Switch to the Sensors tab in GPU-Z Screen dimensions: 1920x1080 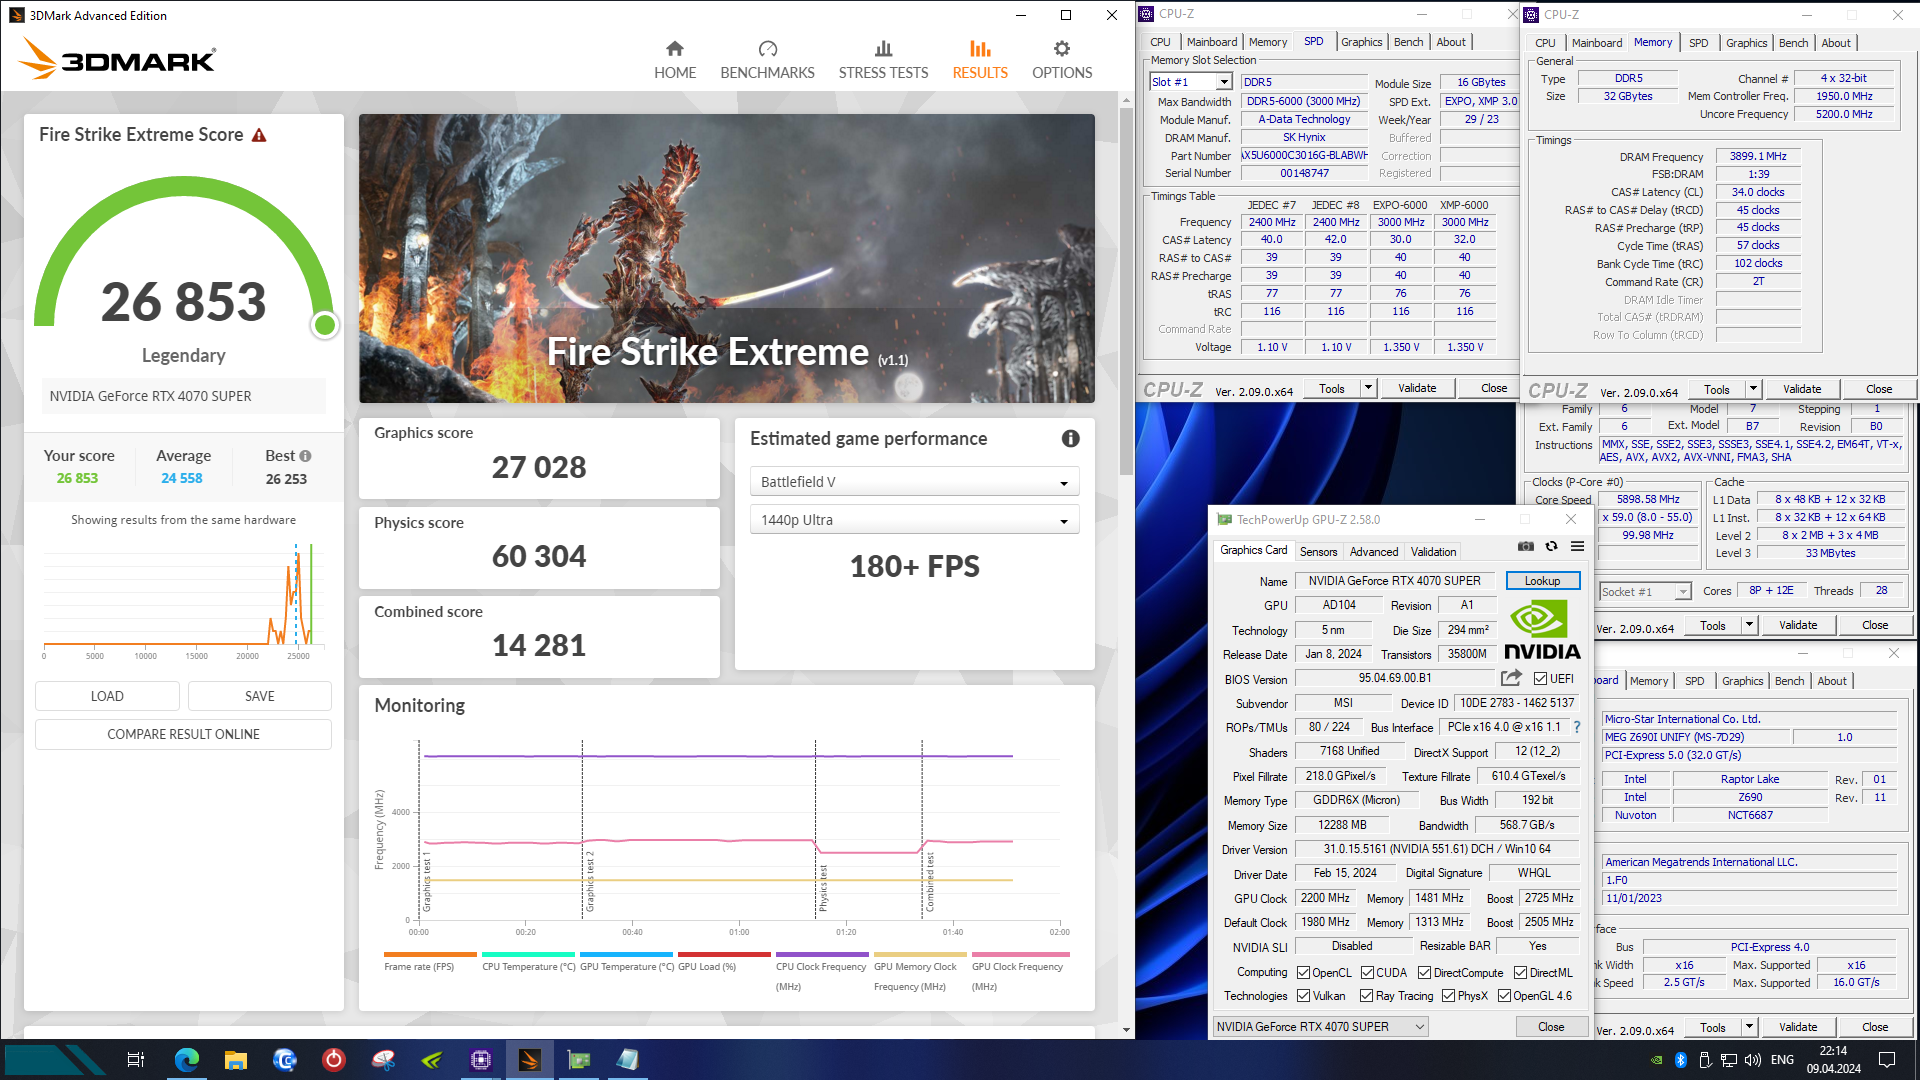pyautogui.click(x=1318, y=552)
